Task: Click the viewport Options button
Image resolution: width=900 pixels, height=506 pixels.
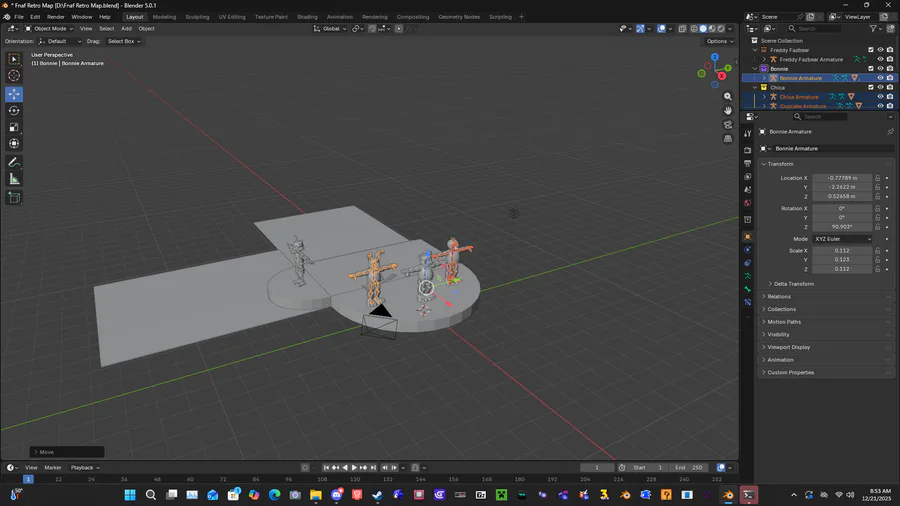Action: (720, 41)
